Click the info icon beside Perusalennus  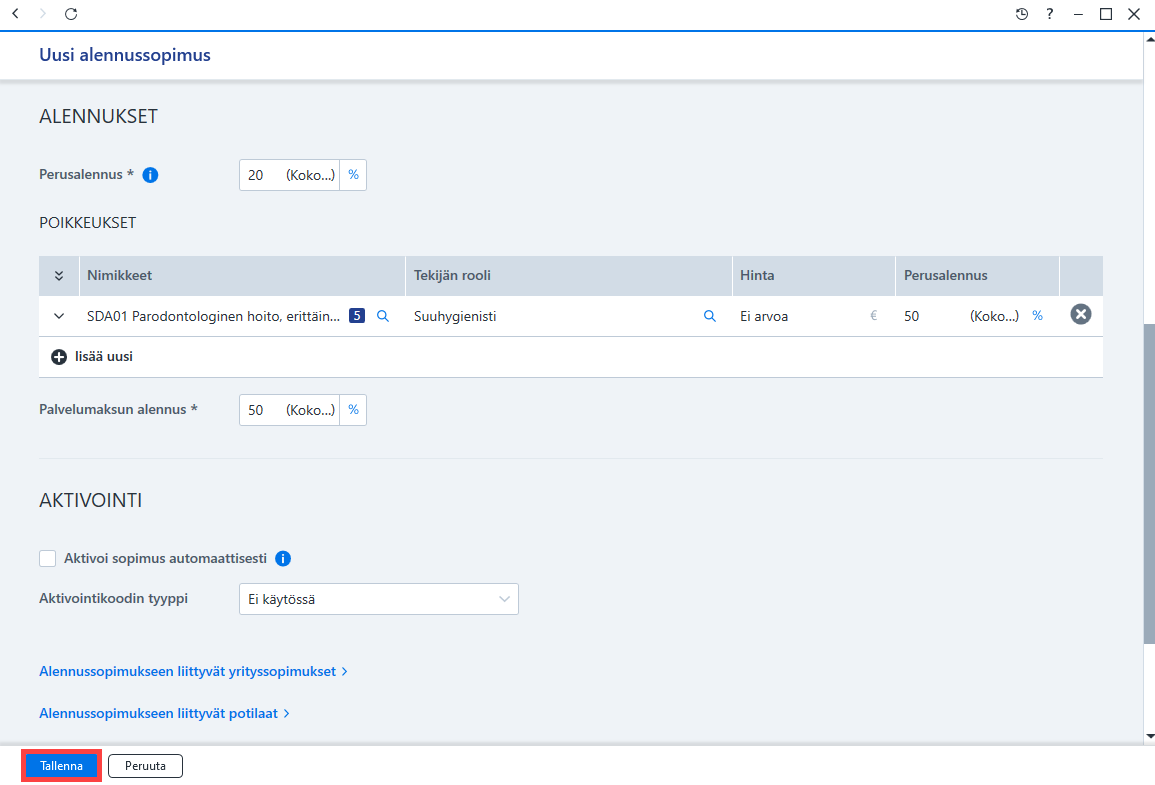tap(150, 175)
